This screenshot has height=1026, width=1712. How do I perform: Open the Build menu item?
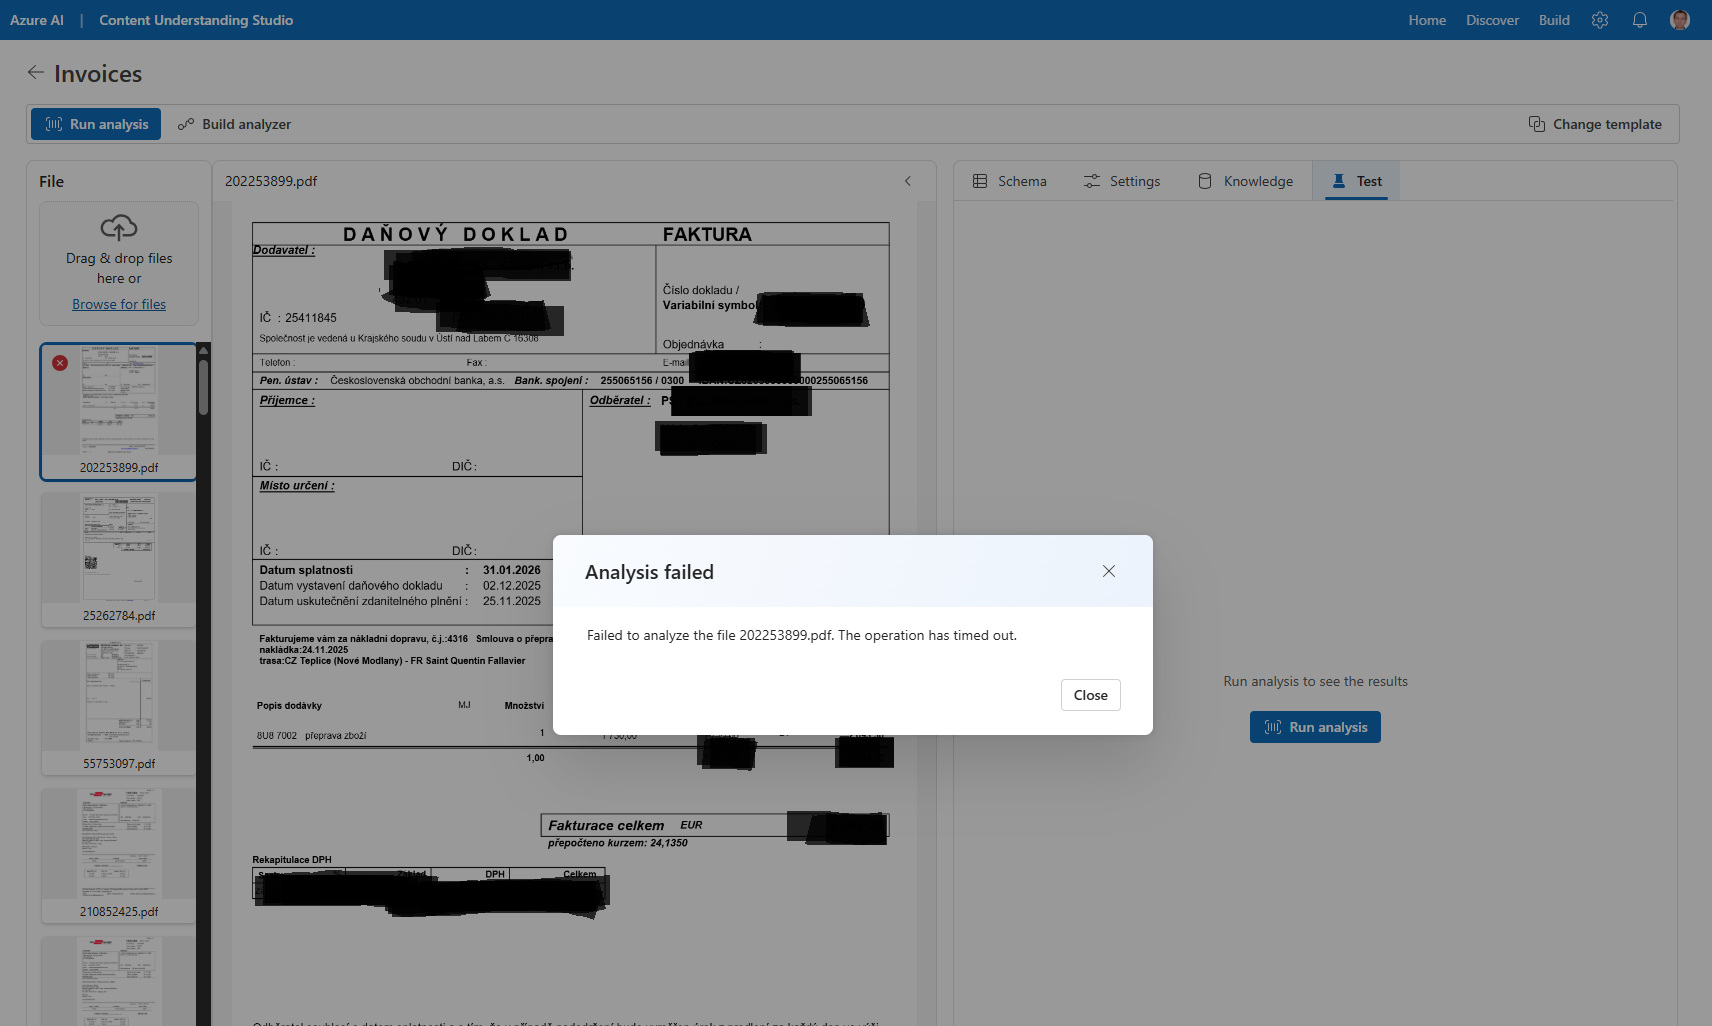(x=1554, y=20)
